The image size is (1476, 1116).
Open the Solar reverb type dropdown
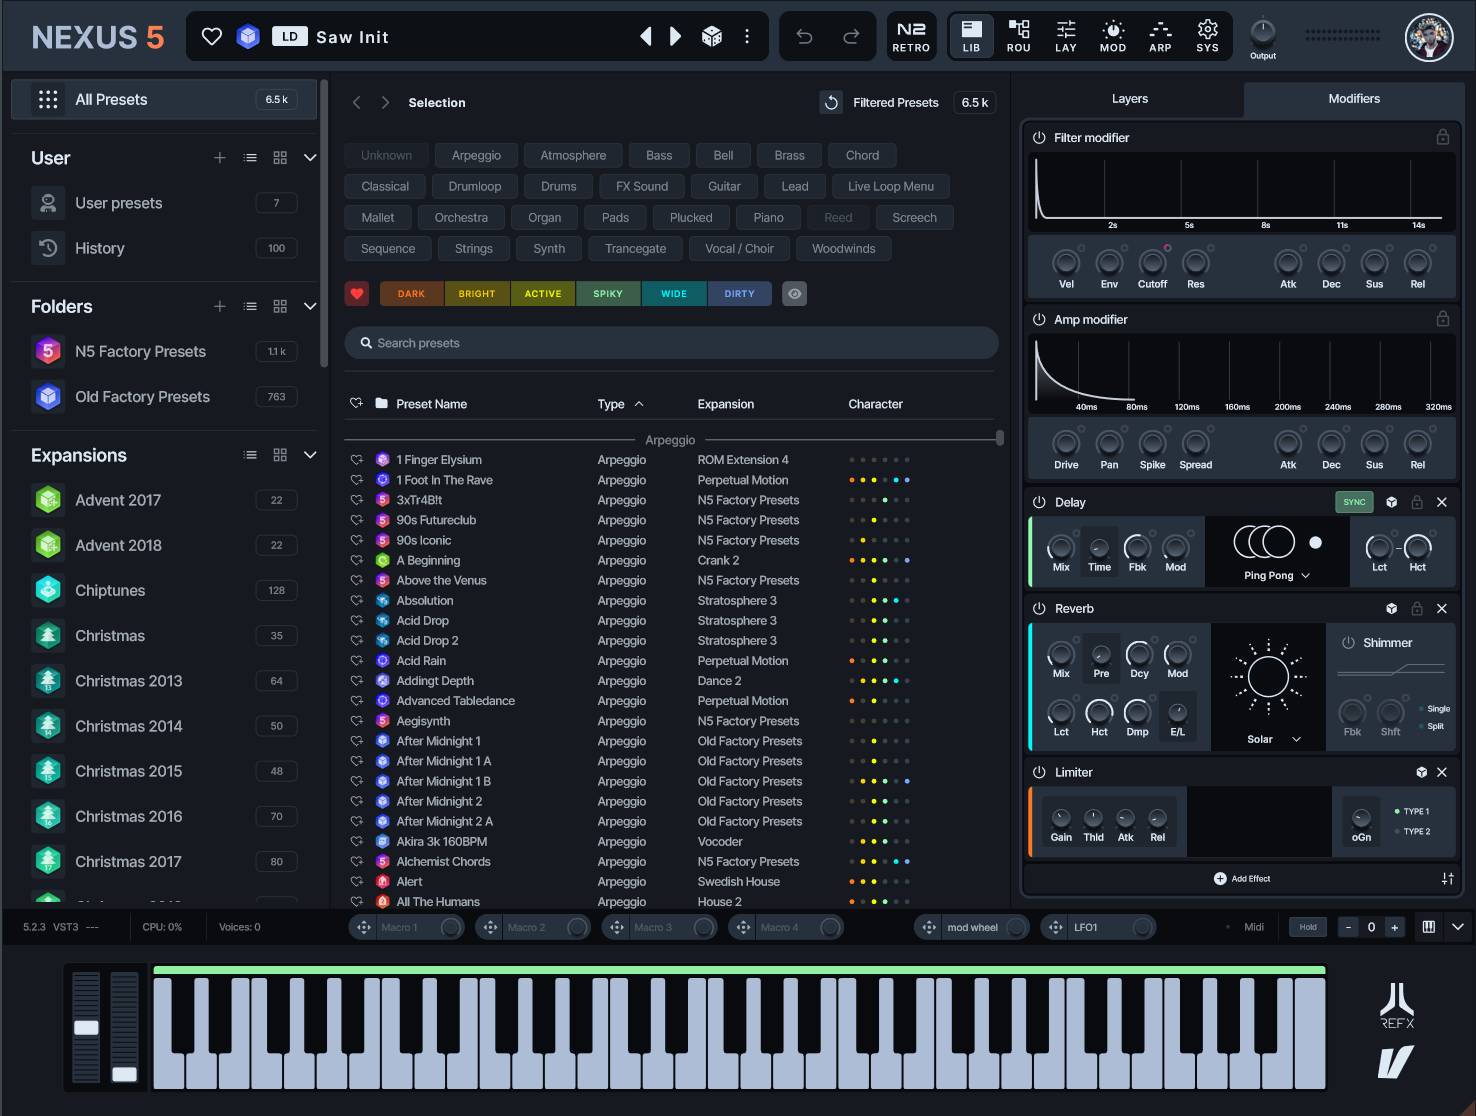tap(1274, 739)
